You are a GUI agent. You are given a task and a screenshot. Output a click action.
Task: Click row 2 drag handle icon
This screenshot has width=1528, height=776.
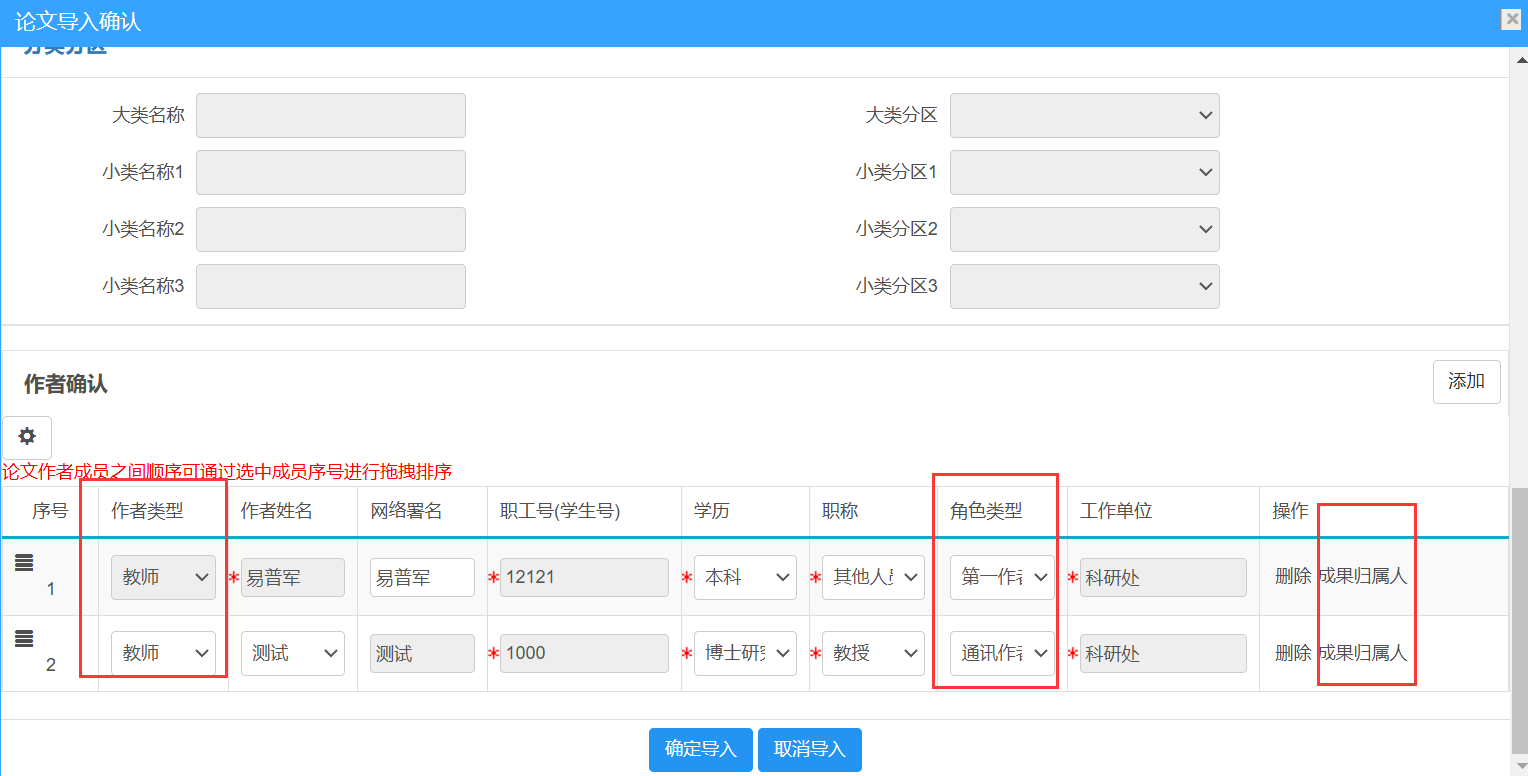click(24, 639)
